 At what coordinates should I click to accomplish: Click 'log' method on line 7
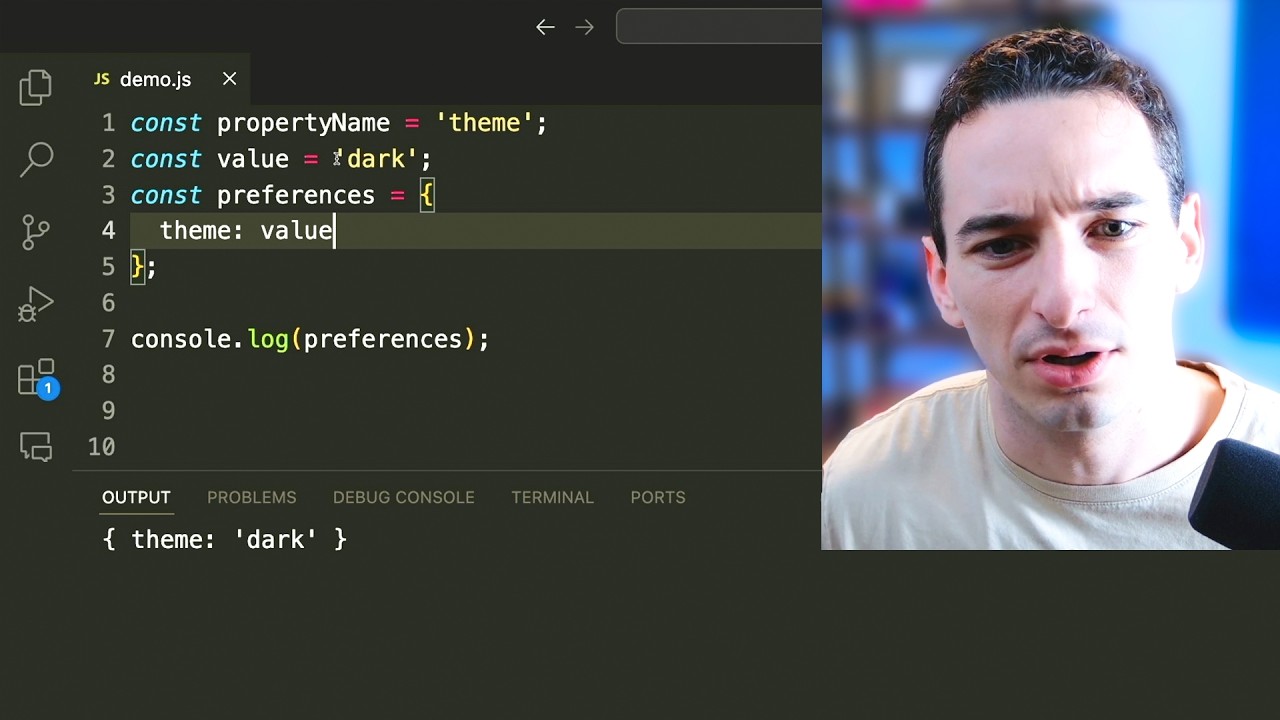(x=267, y=339)
